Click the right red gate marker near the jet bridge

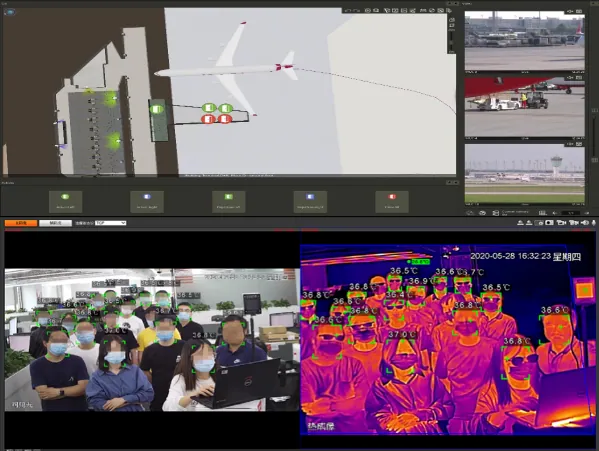coord(225,119)
